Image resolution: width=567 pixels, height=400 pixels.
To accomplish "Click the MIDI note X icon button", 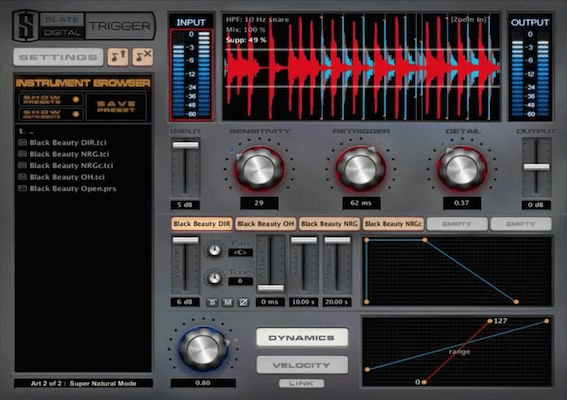I will (x=142, y=57).
